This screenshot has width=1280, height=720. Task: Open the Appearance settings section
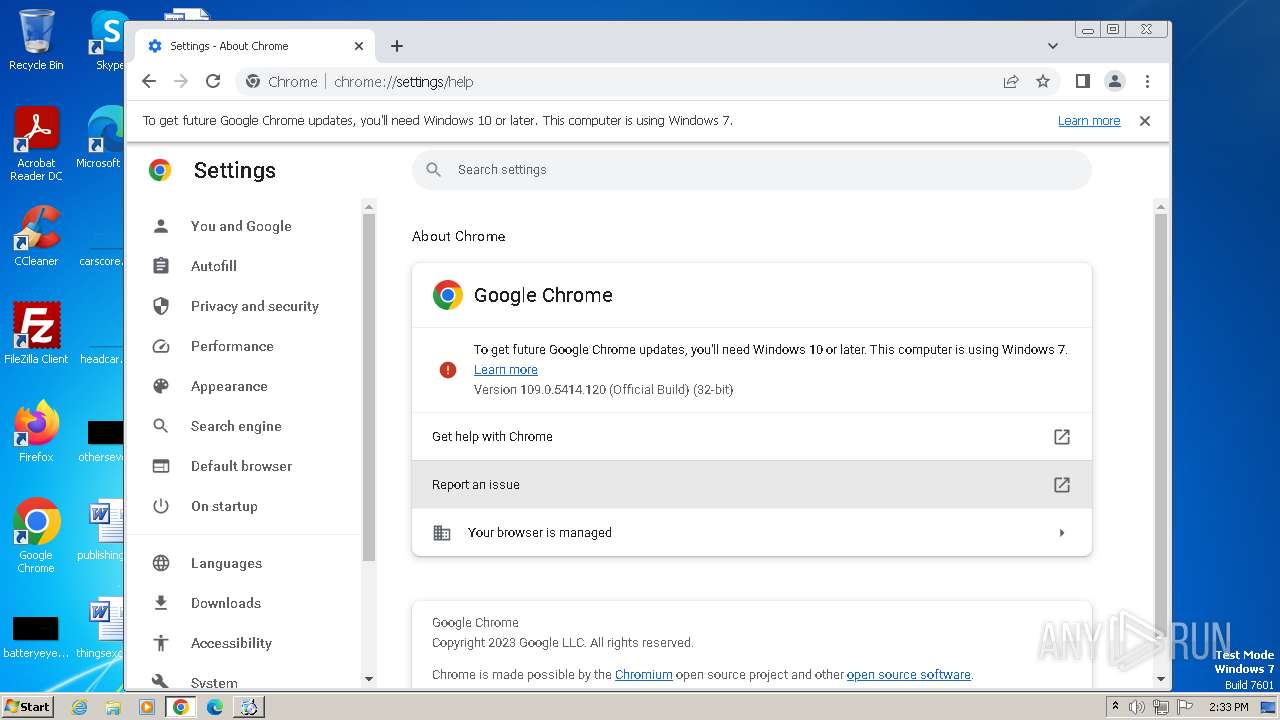pyautogui.click(x=229, y=386)
